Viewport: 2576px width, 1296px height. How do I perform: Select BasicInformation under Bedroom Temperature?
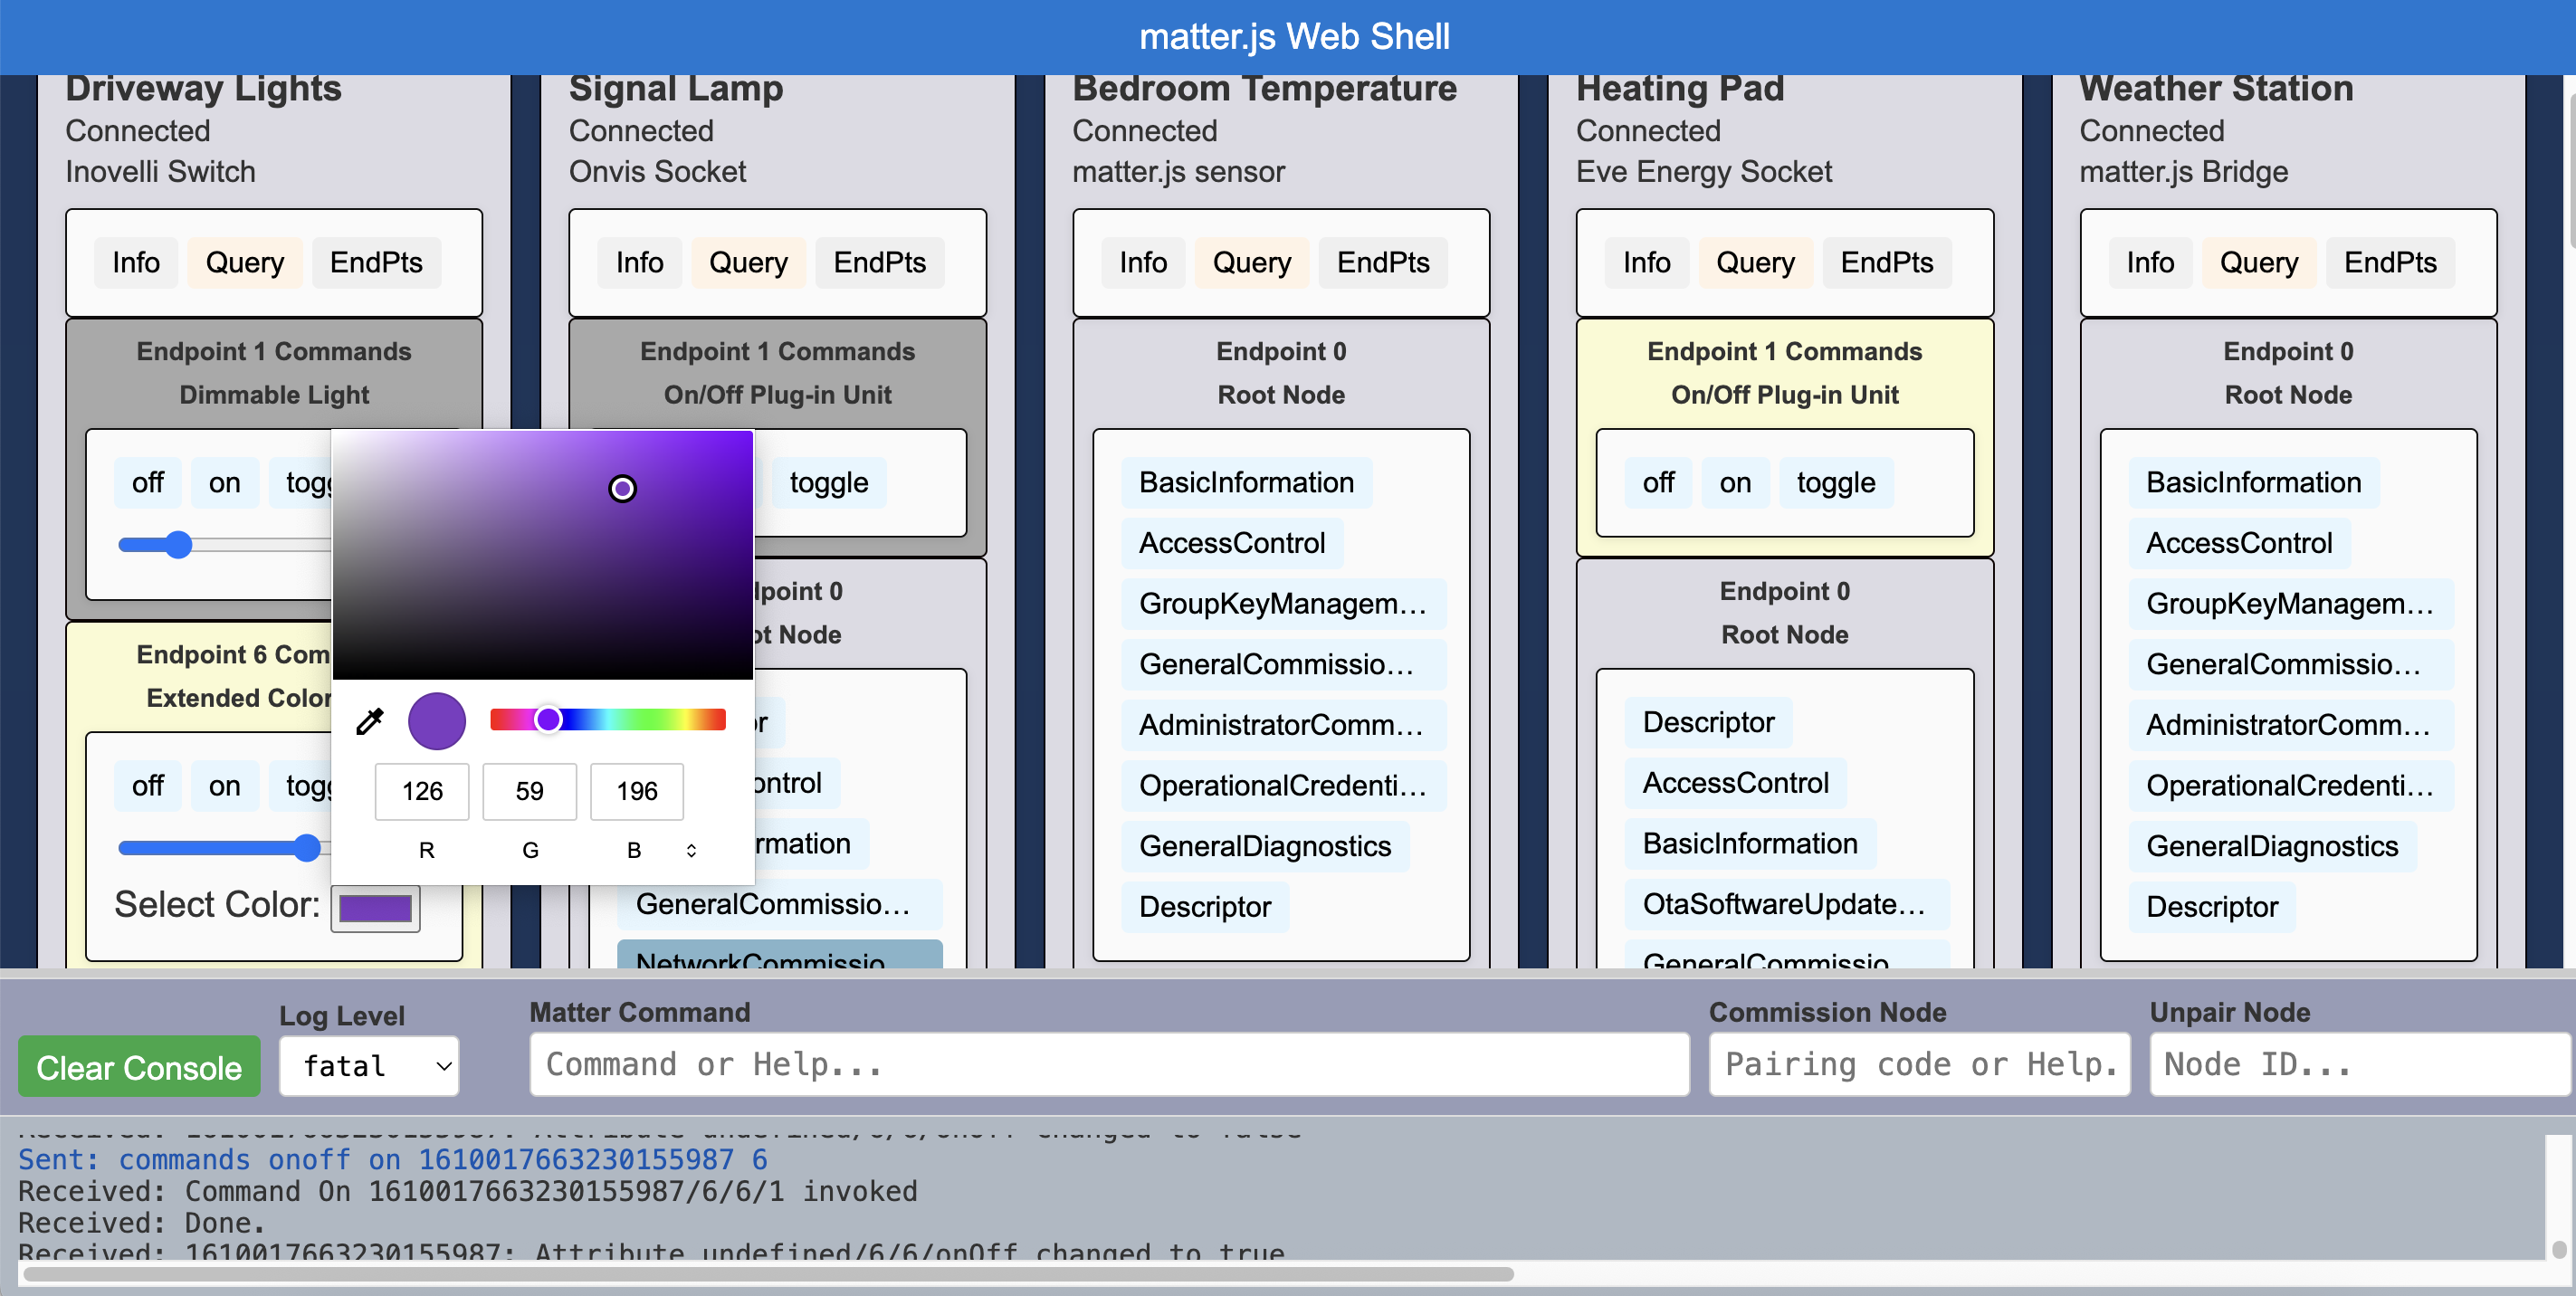[x=1245, y=483]
